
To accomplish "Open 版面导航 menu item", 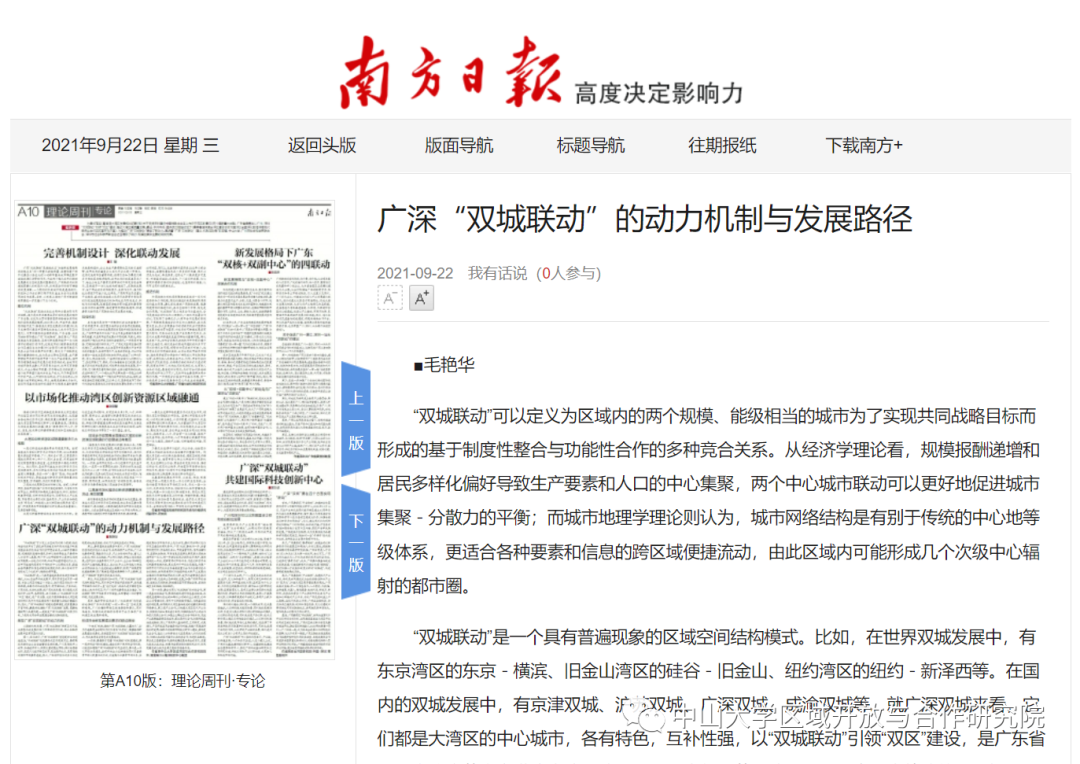I will [459, 145].
